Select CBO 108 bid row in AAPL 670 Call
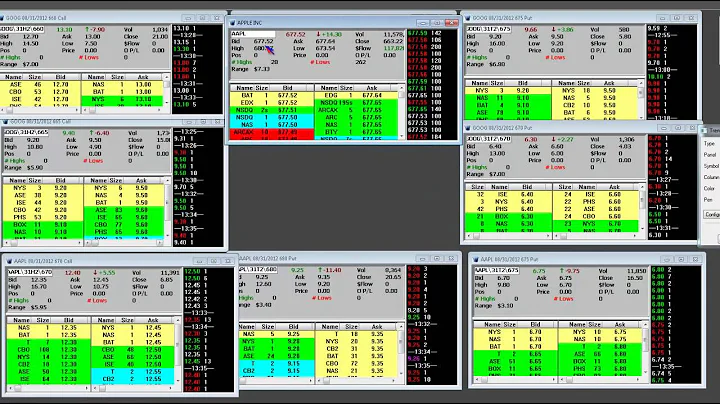 click(x=49, y=349)
